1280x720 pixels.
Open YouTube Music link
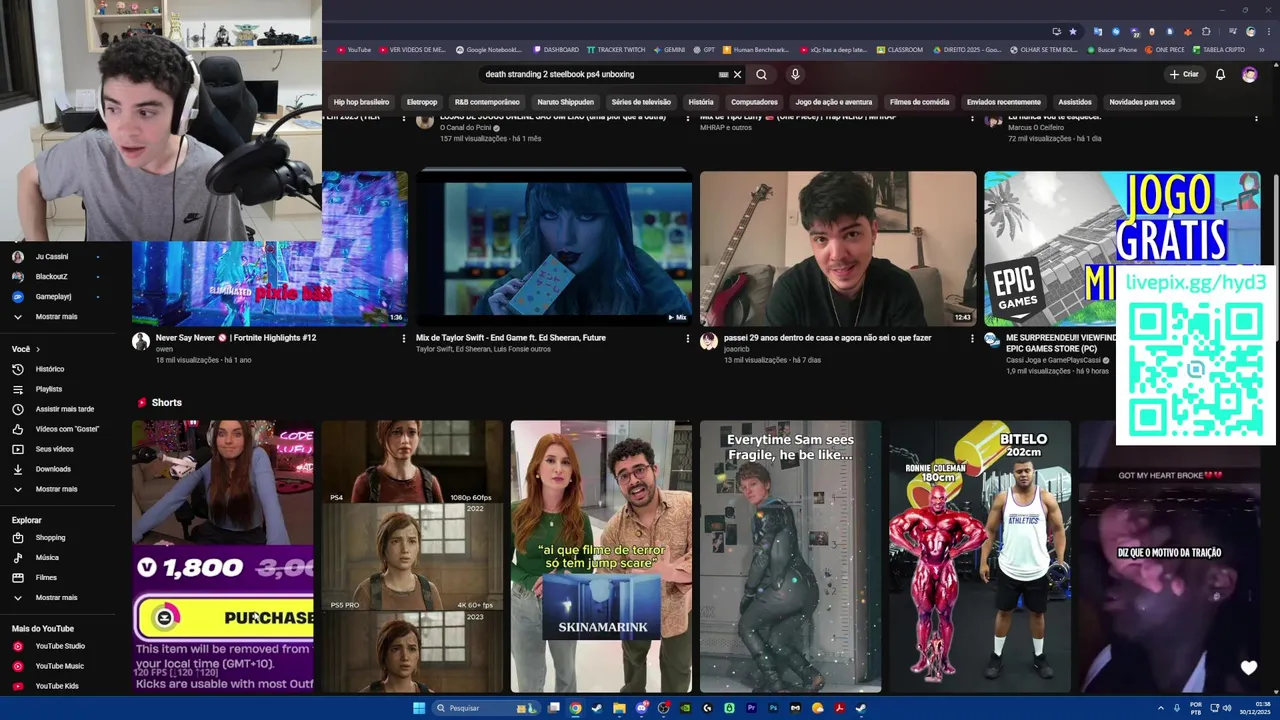pos(58,666)
